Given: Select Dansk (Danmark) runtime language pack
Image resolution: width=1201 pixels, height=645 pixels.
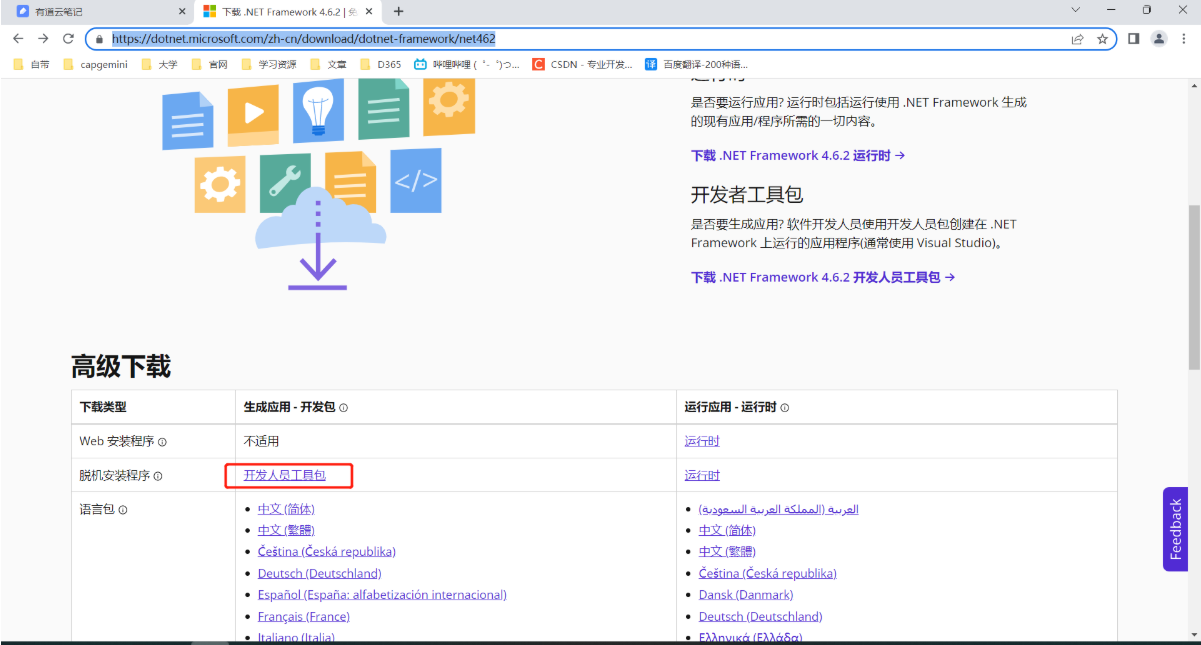Looking at the screenshot, I should [x=746, y=595].
